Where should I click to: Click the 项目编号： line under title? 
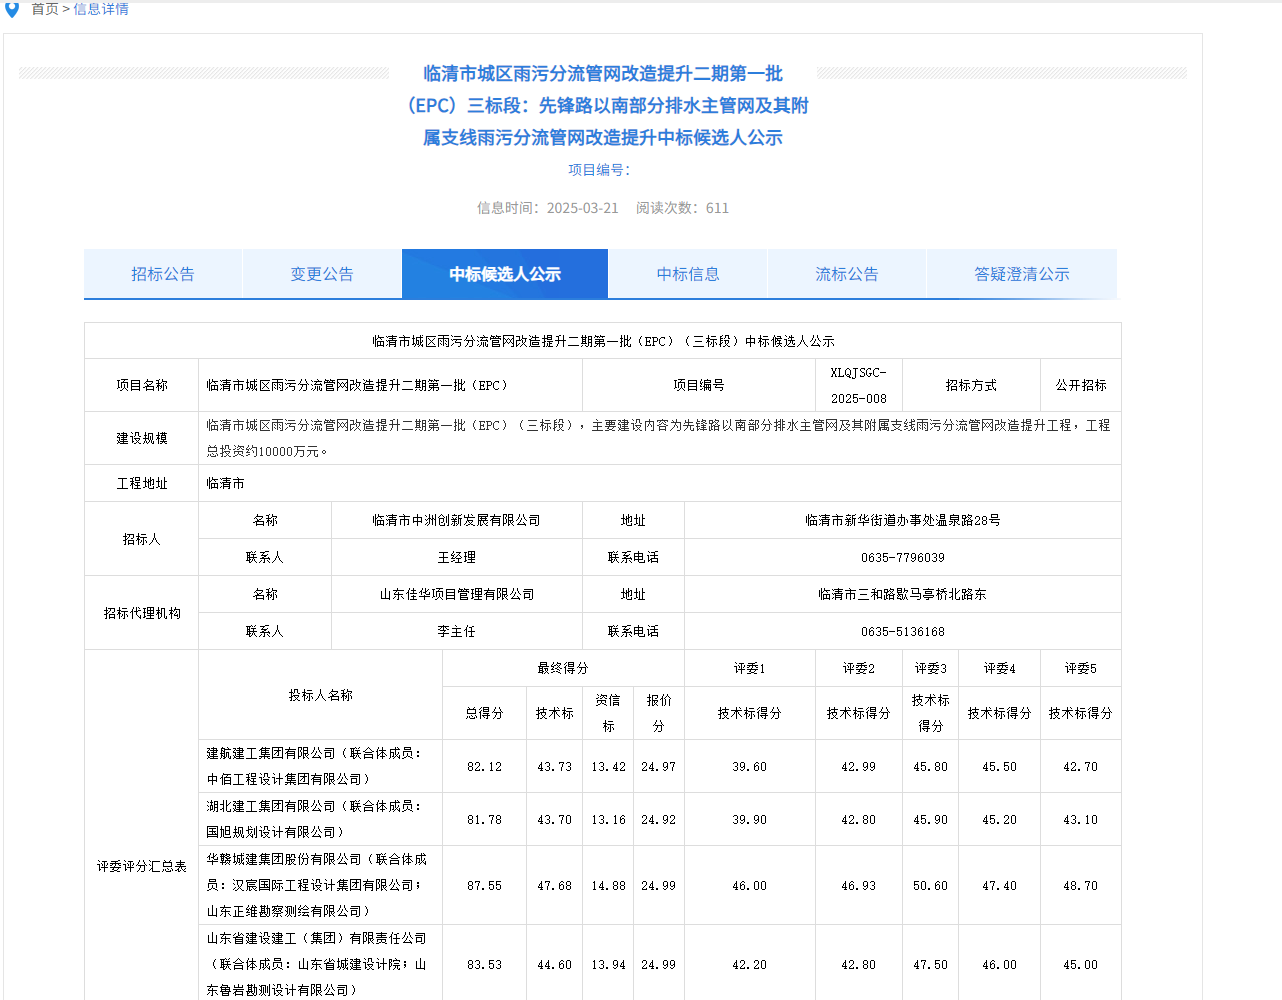(x=600, y=170)
